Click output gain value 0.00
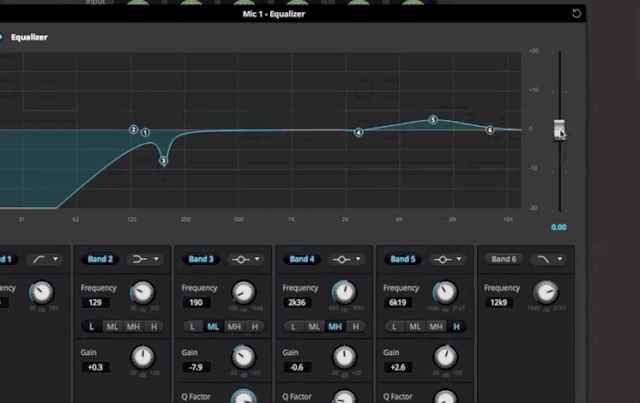This screenshot has width=640, height=403. pos(558,227)
